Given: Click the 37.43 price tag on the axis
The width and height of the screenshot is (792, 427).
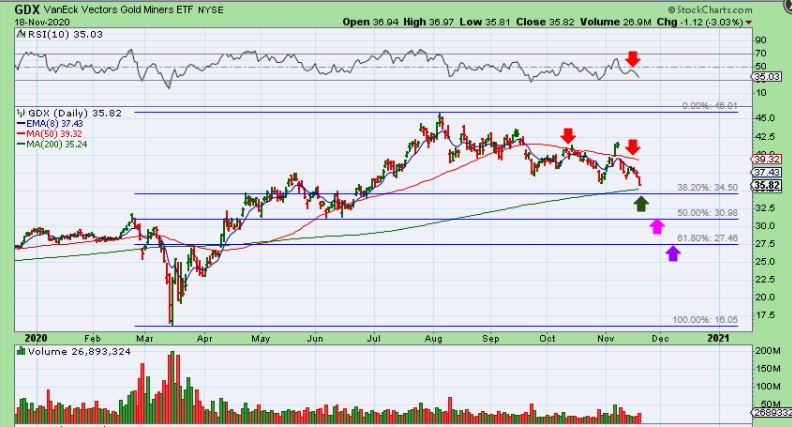Looking at the screenshot, I should [x=767, y=173].
